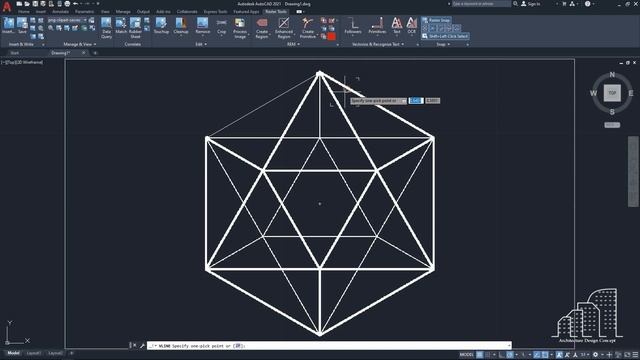Image resolution: width=640 pixels, height=360 pixels.
Task: Click the Plot printer icon in quick access toolbar
Action: (x=67, y=4)
